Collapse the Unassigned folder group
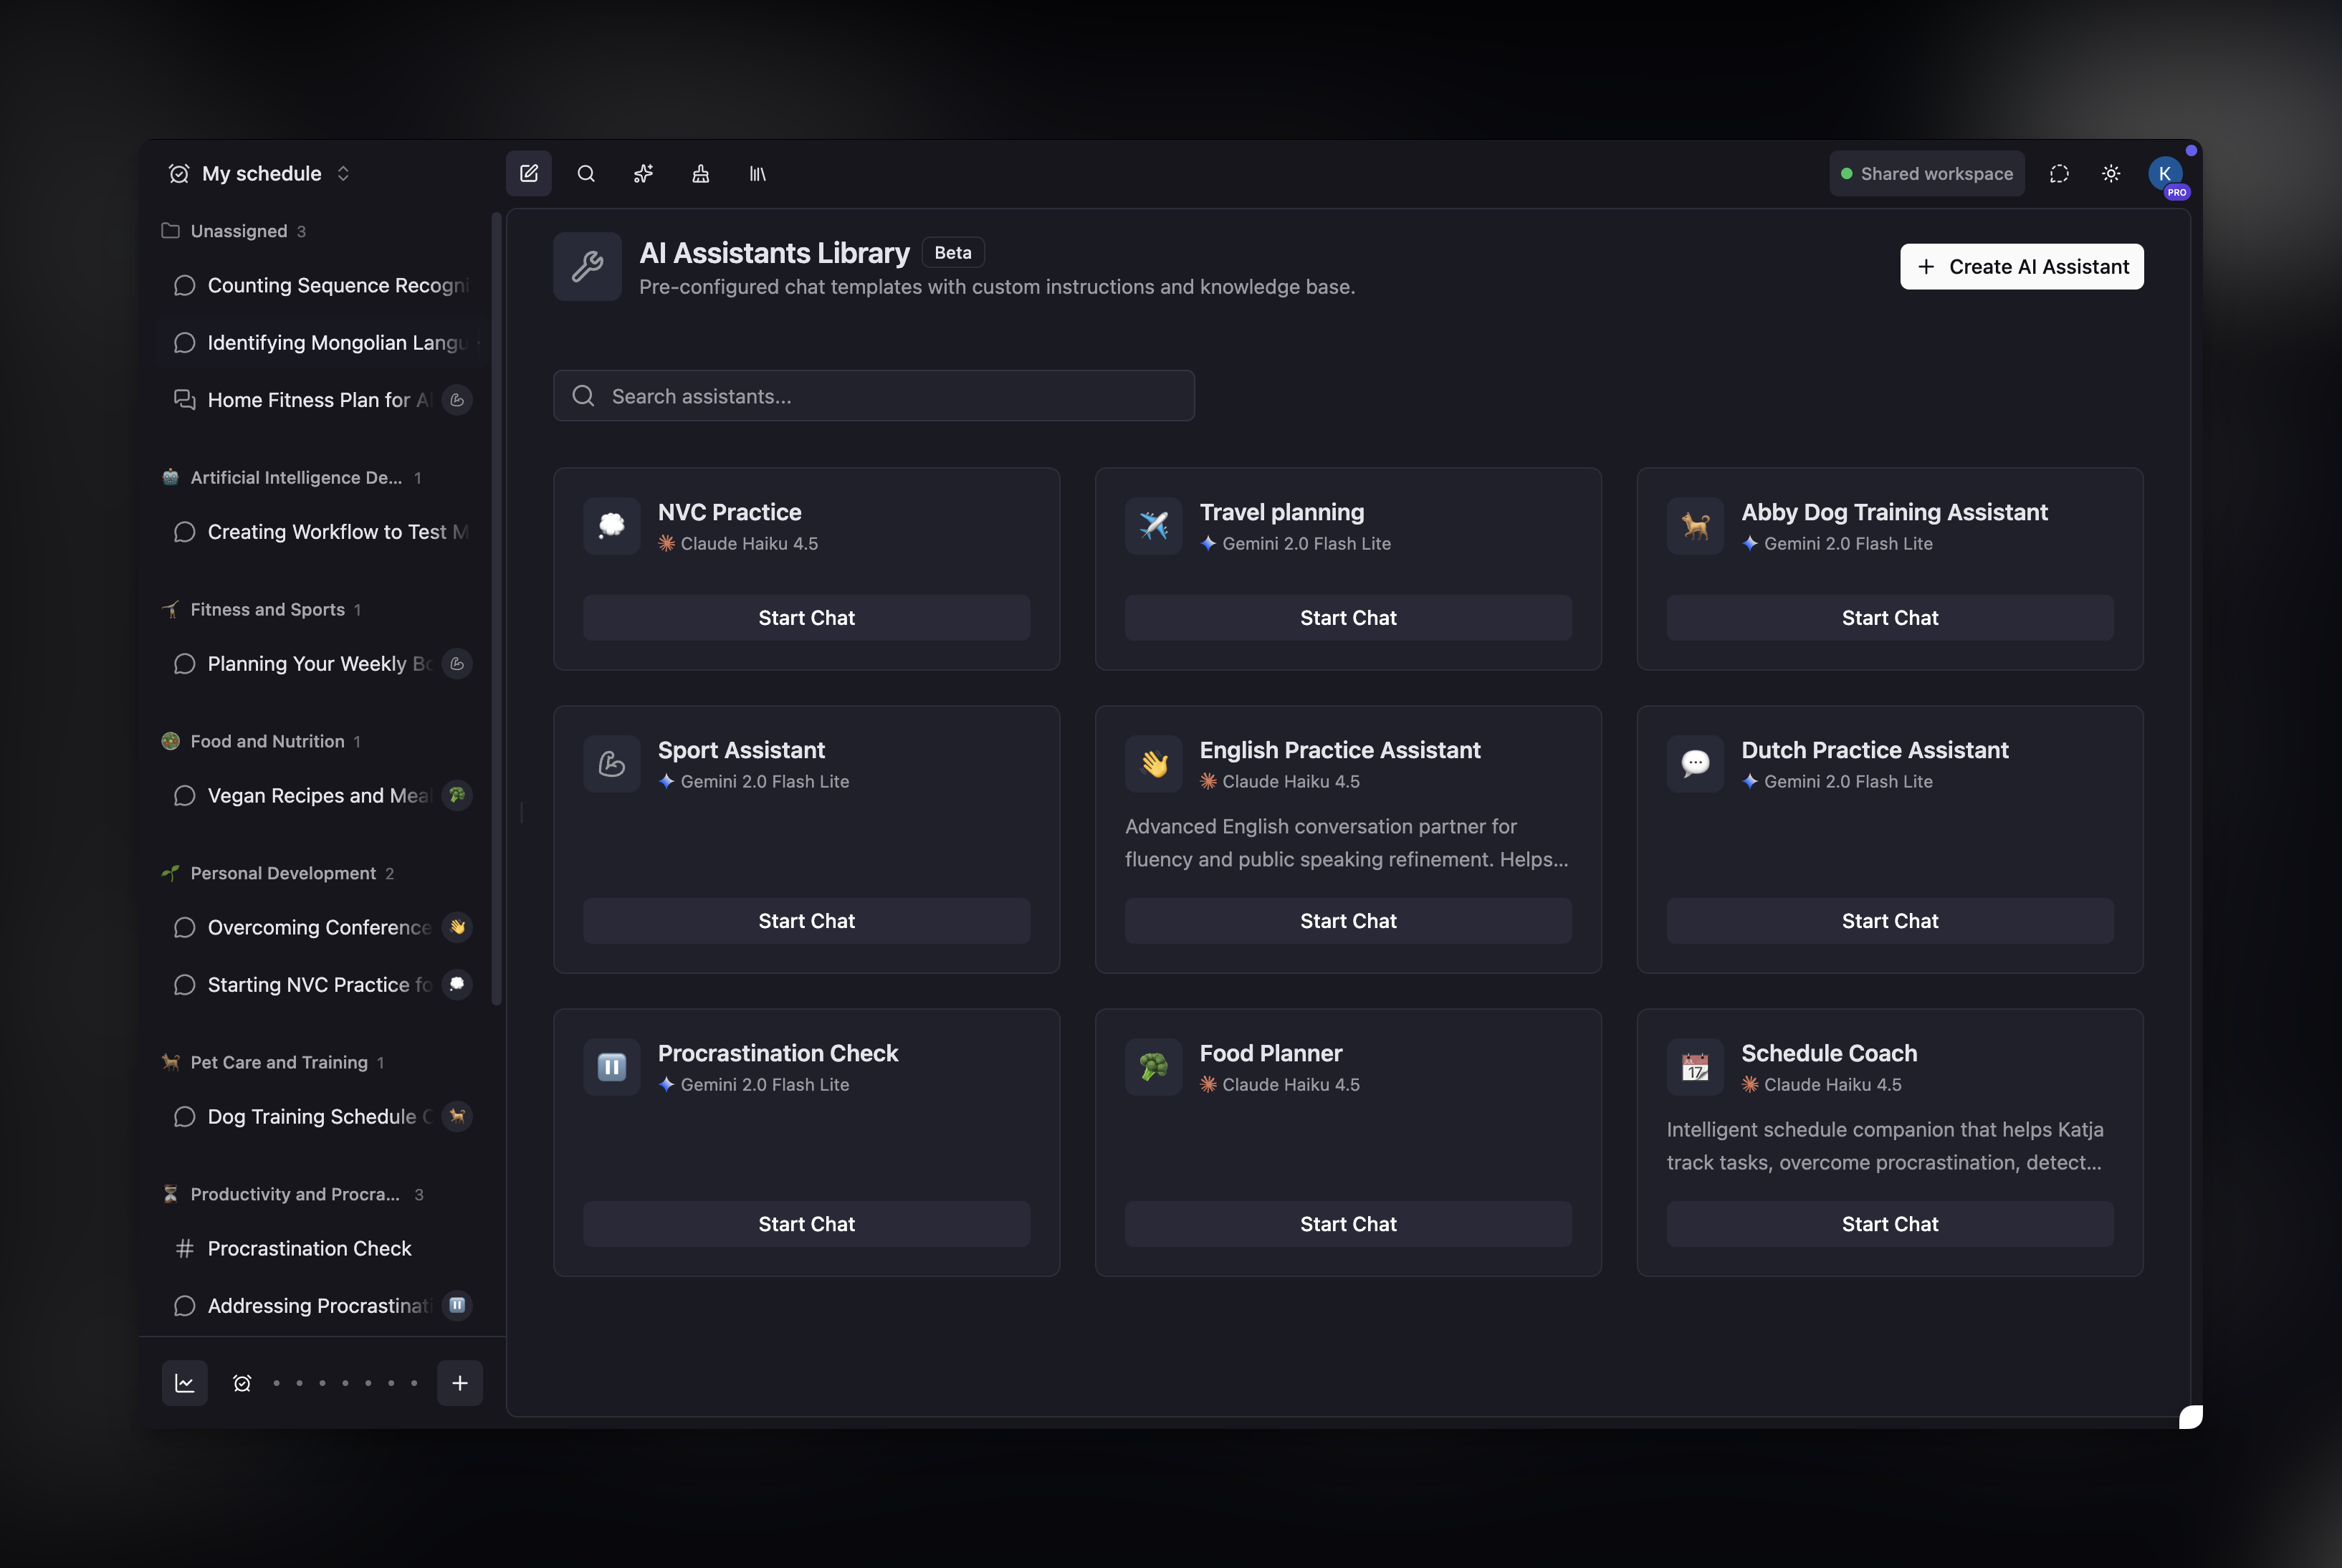2342x1568 pixels. [x=234, y=231]
